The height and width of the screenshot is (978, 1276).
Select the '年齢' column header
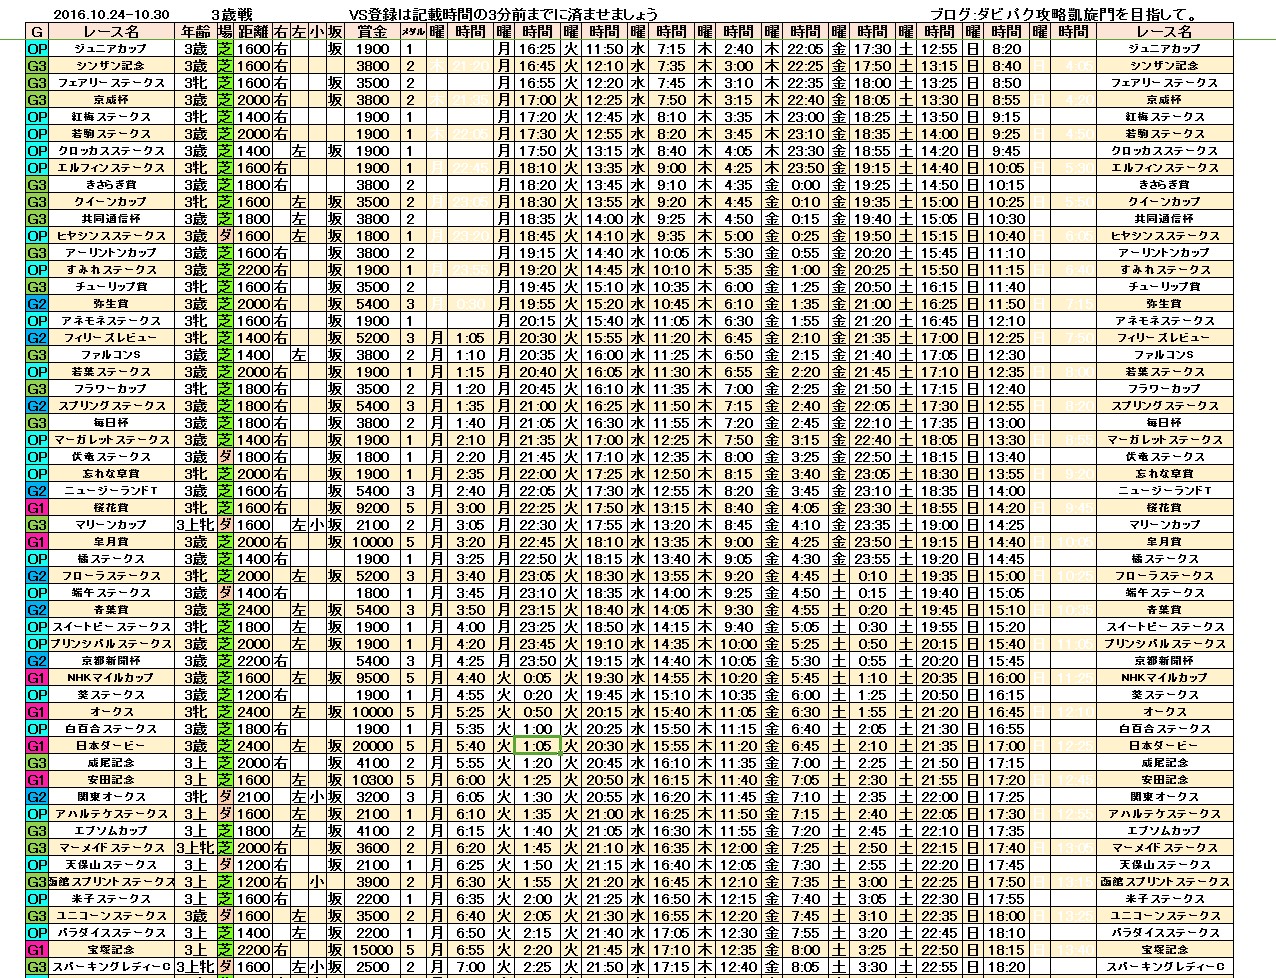click(x=196, y=32)
